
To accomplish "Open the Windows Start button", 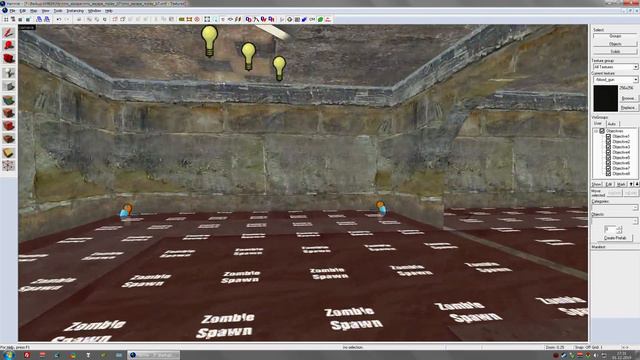I will click(8, 355).
